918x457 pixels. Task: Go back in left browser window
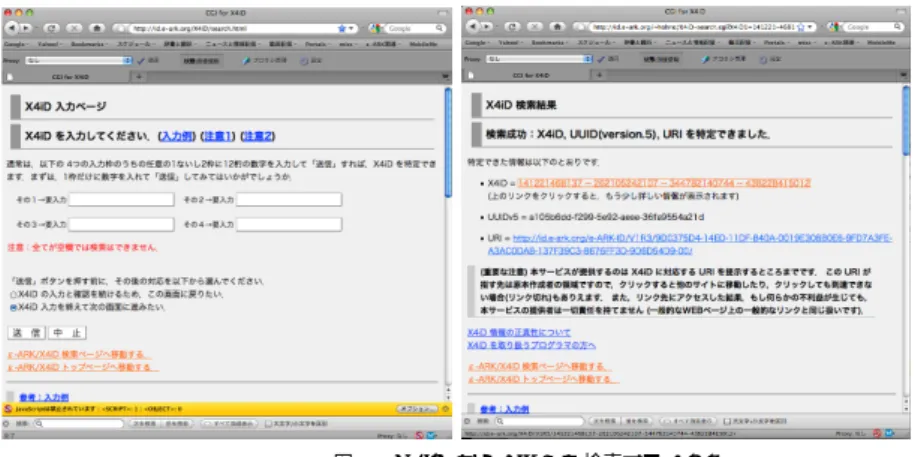click(13, 28)
